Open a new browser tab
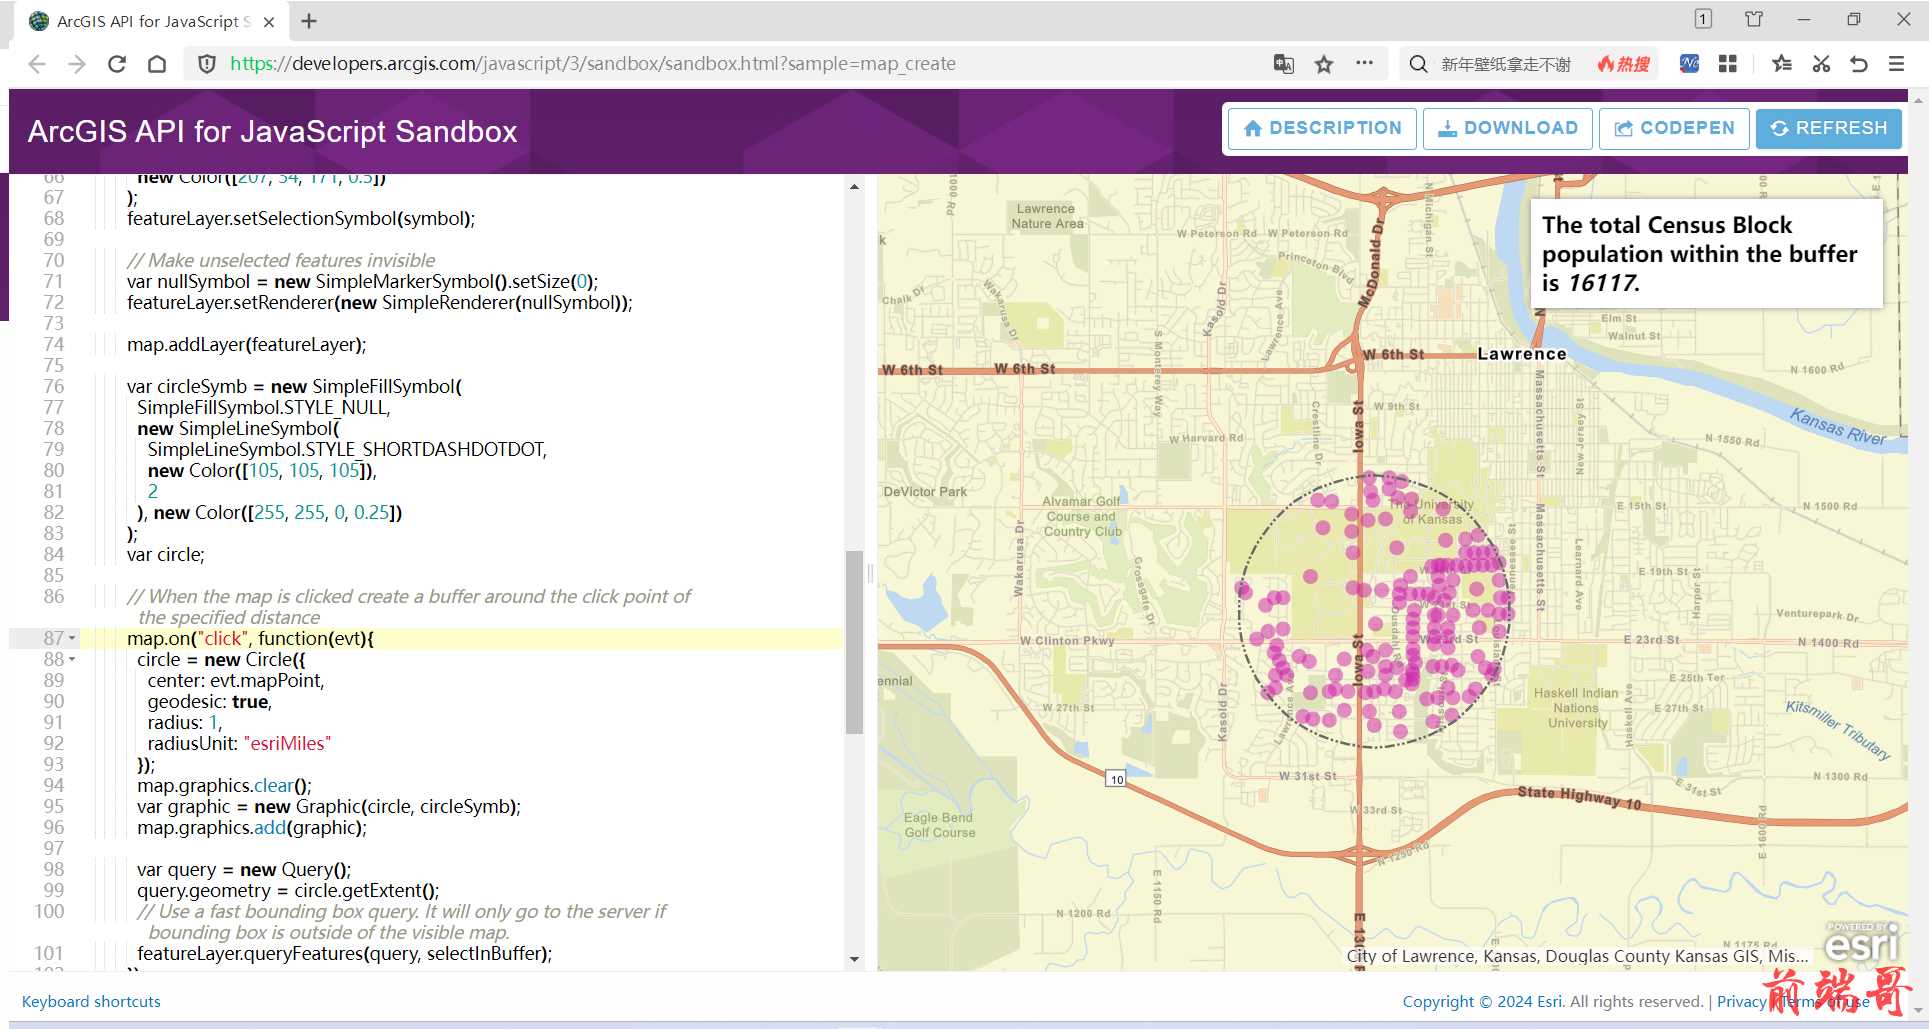 click(x=309, y=21)
